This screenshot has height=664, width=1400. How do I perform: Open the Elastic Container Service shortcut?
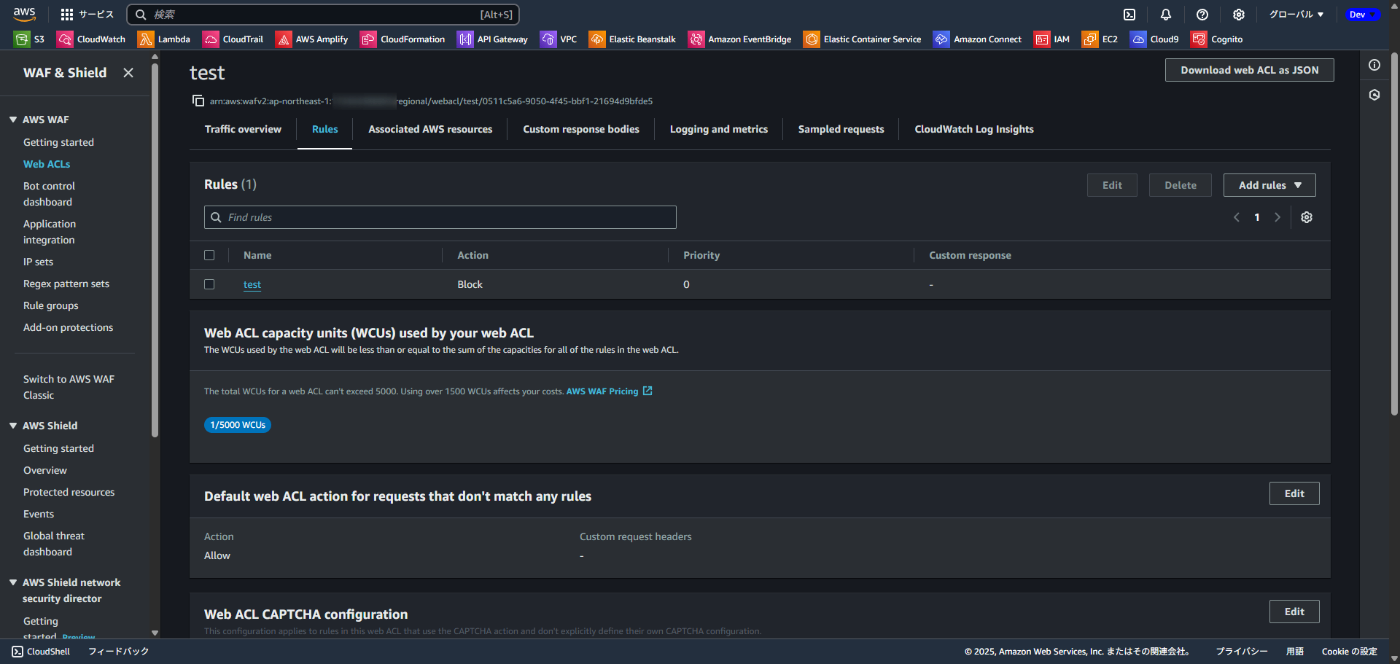pyautogui.click(x=863, y=39)
